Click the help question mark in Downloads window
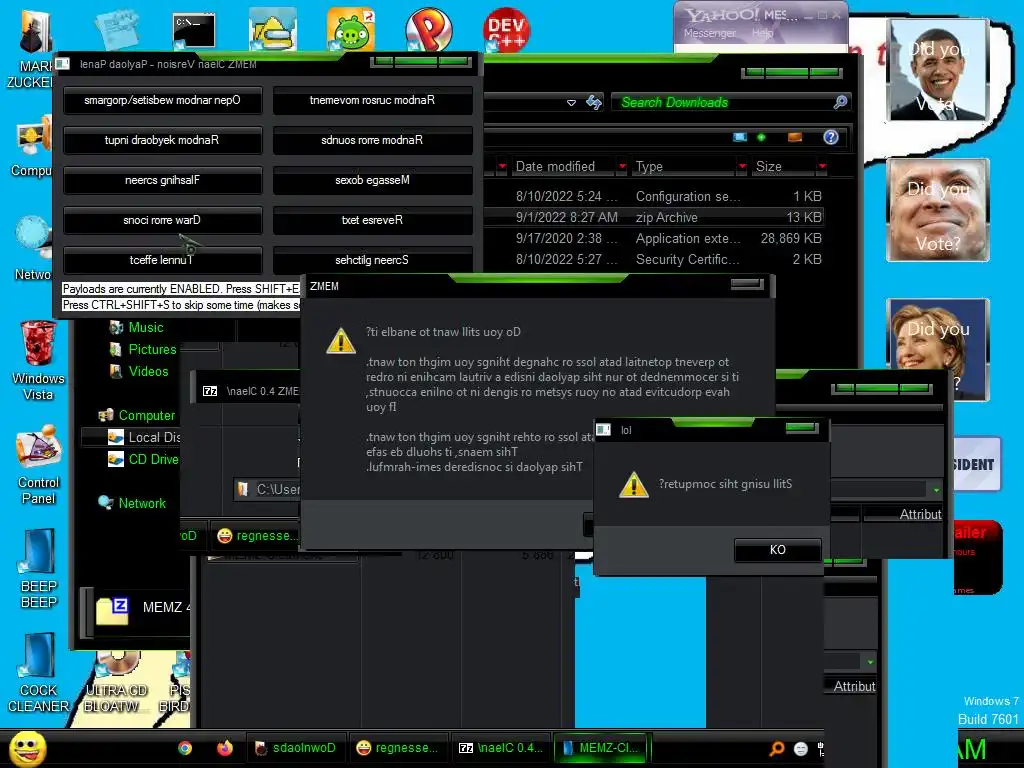 pyautogui.click(x=831, y=137)
